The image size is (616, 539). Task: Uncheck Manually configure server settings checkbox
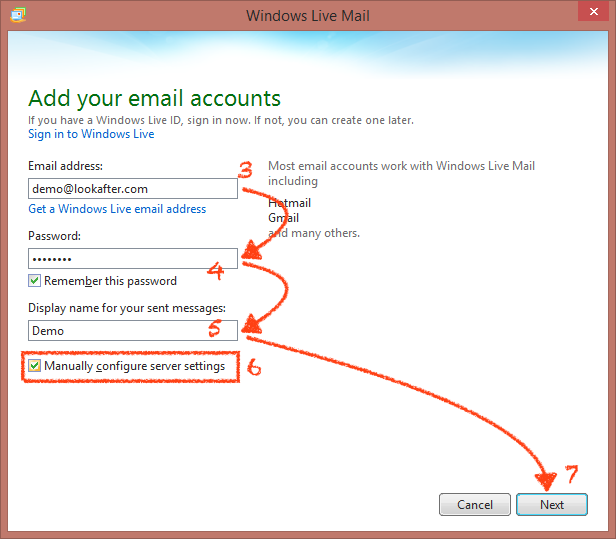pyautogui.click(x=35, y=367)
